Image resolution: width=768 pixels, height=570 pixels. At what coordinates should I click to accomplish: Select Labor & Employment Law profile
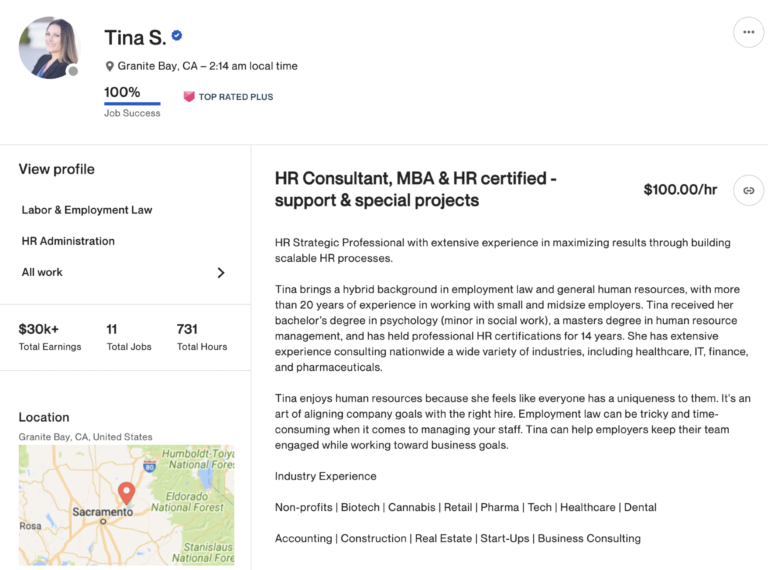[87, 210]
